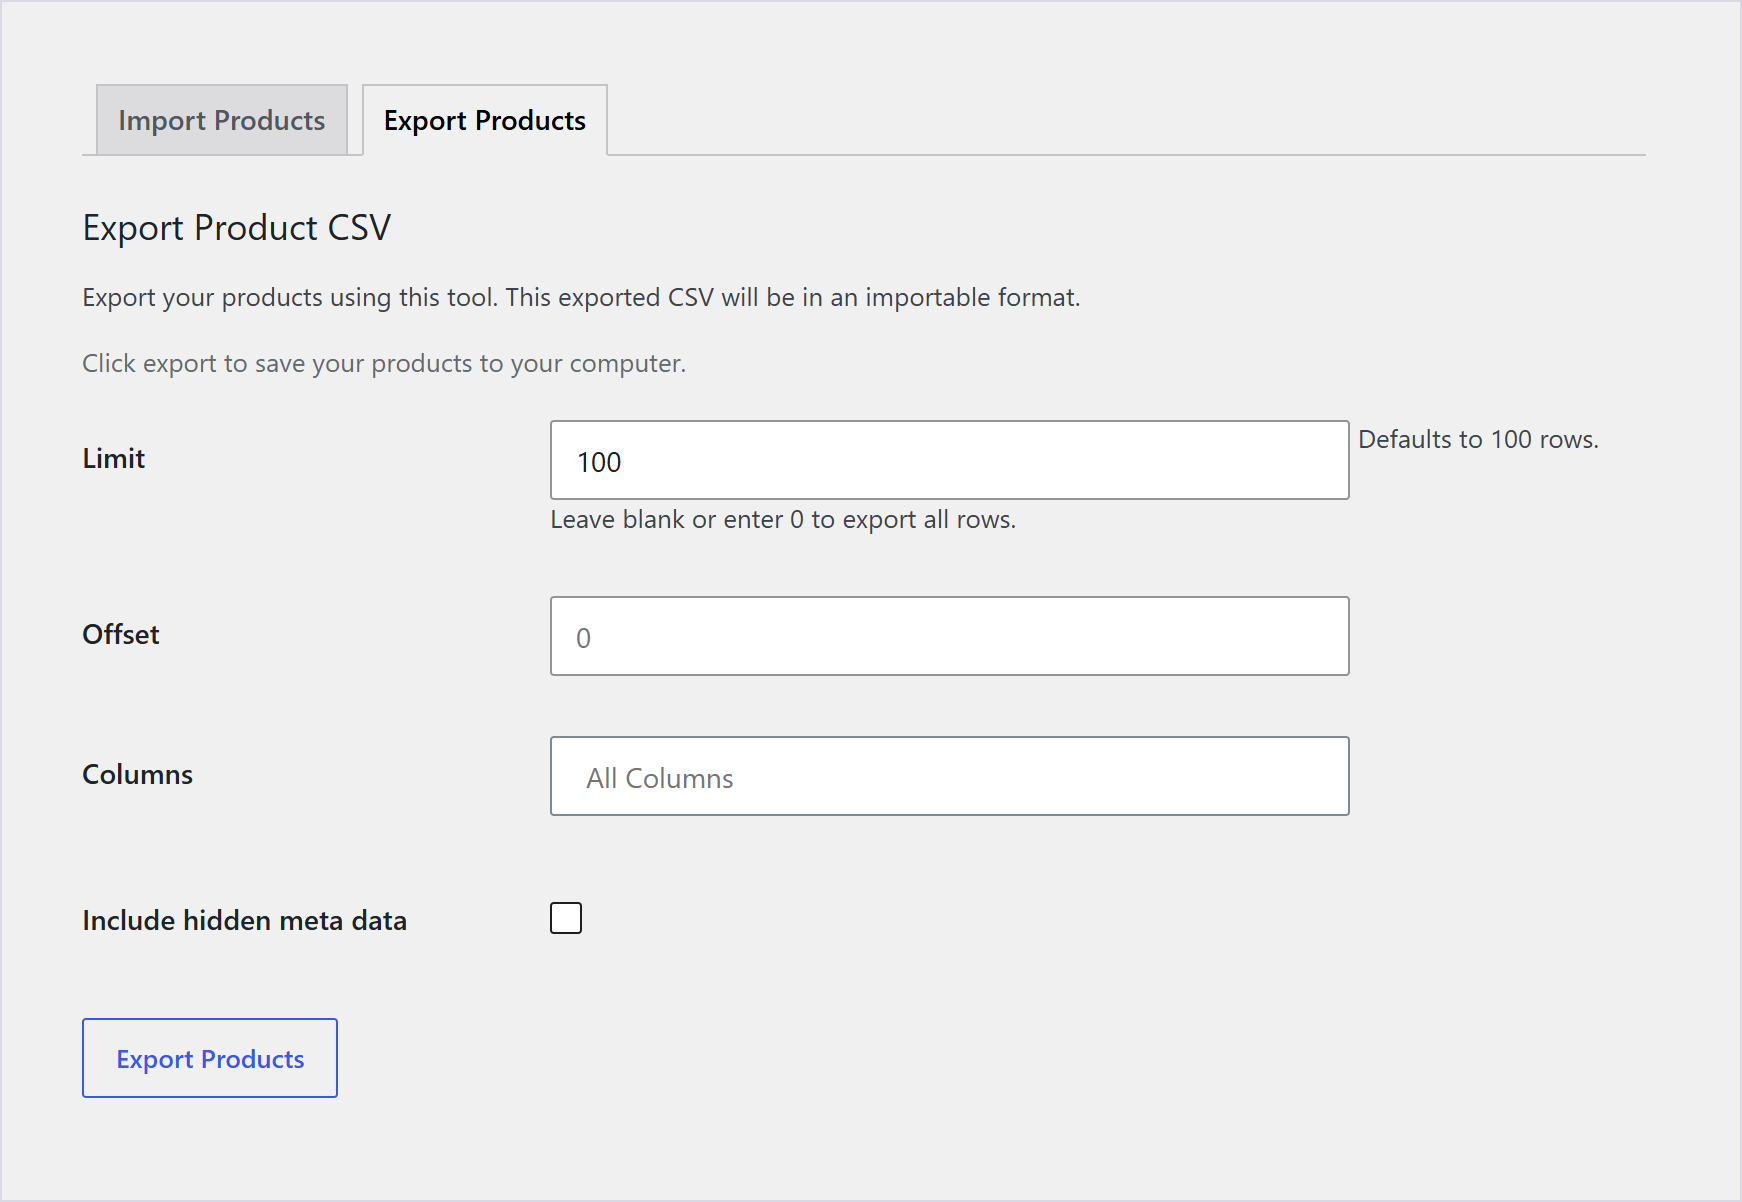The image size is (1742, 1202).
Task: Click the 'Include hidden meta data' label
Action: 245,920
